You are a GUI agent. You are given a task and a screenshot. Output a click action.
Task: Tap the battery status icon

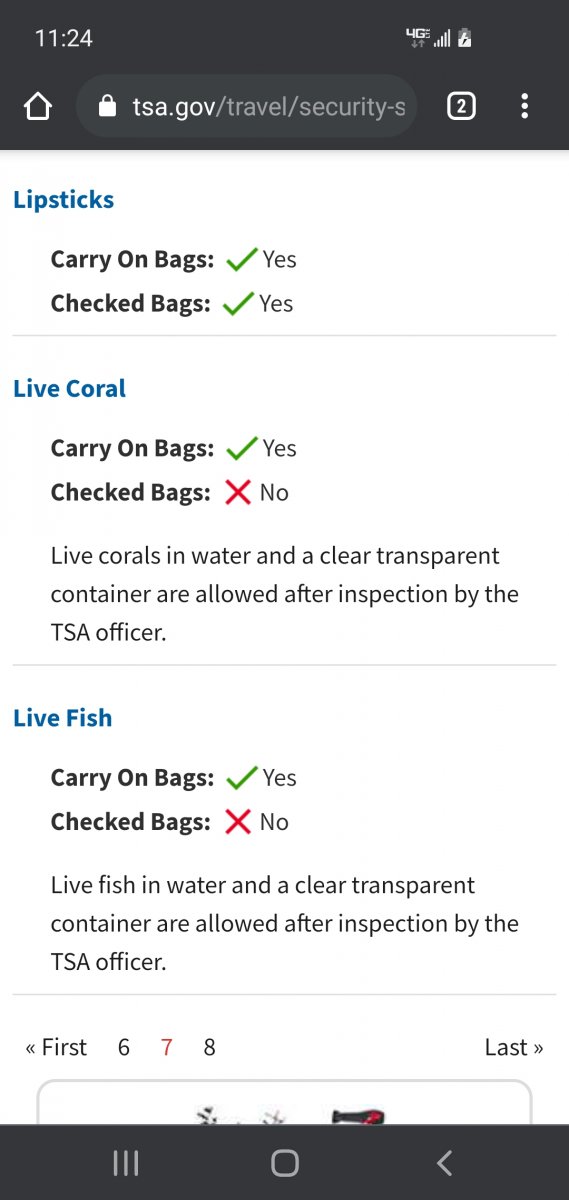(464, 38)
